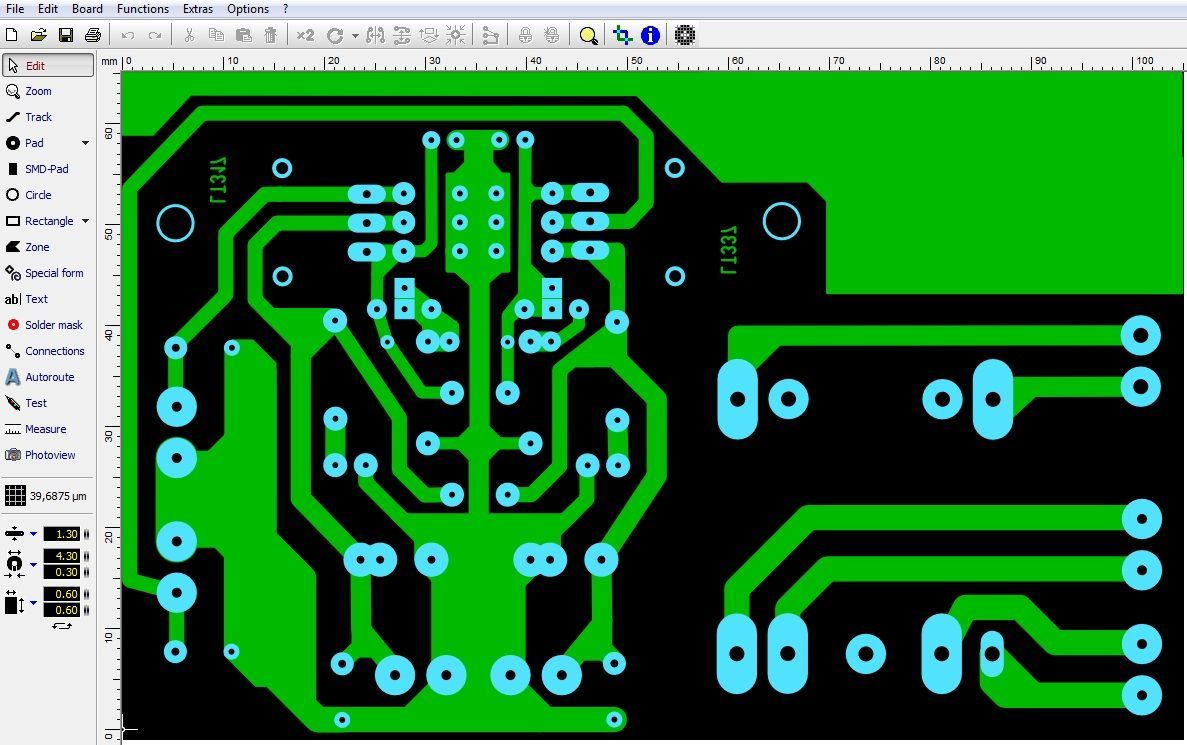Viewport: 1187px width, 745px height.
Task: Click the second padlock toolbar icon
Action: 552,35
